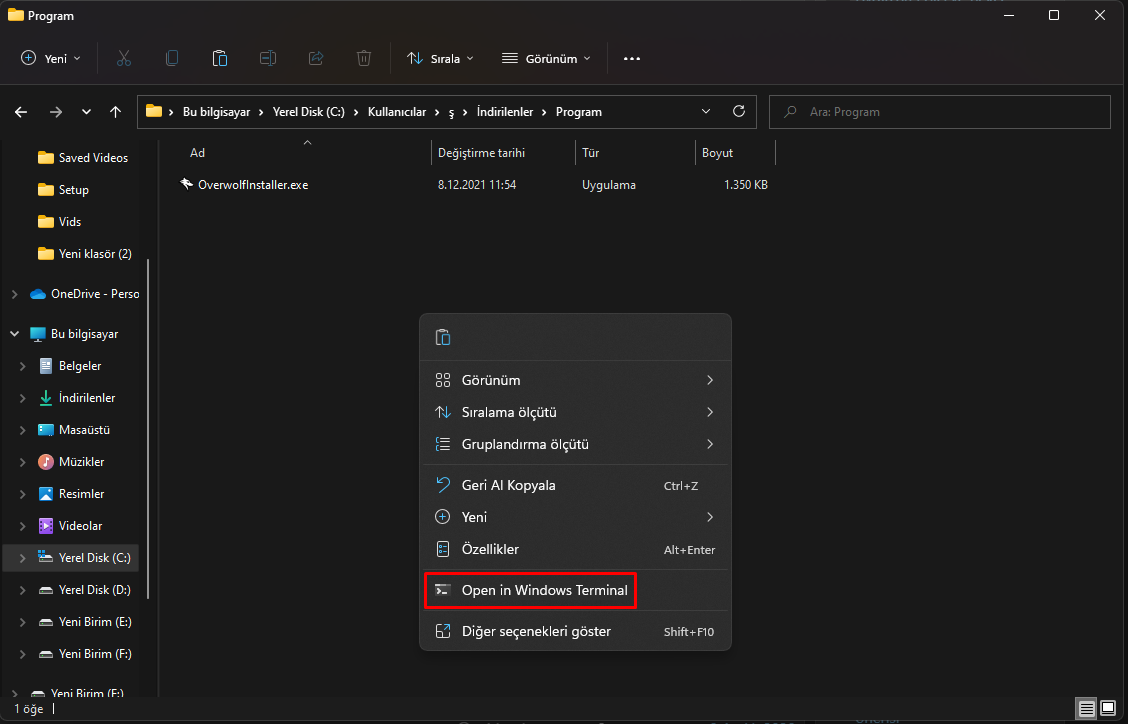1128x724 pixels.
Task: Click the Rename icon in toolbar
Action: click(x=268, y=58)
